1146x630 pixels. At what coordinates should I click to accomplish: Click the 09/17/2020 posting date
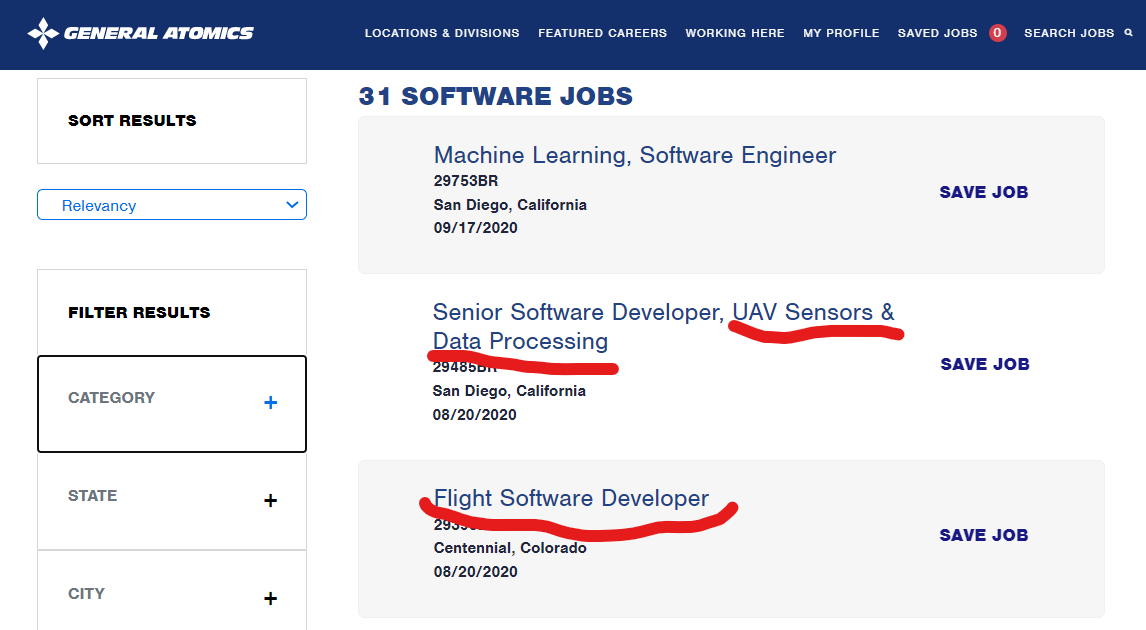(475, 227)
